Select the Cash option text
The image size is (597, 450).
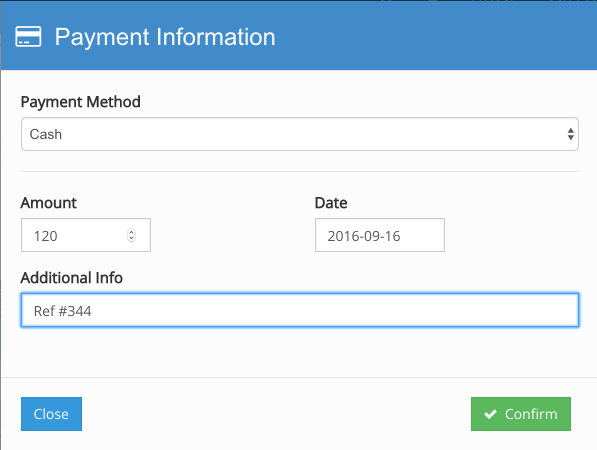point(46,134)
